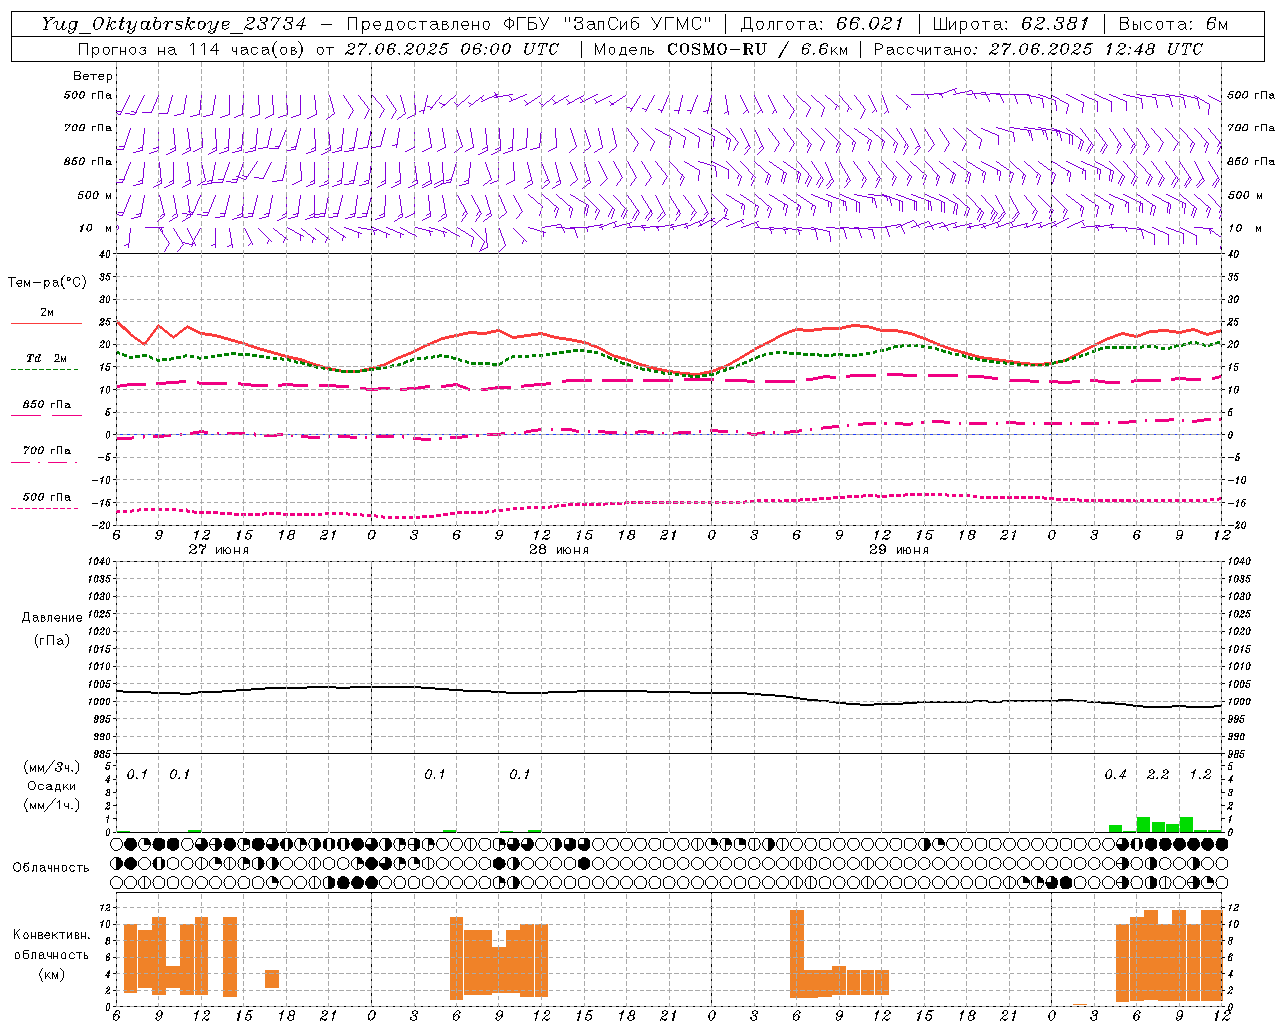This screenshot has width=1280, height=1024.
Task: Select the Модель COSMO-RU / 6.6км label
Action: point(721,49)
